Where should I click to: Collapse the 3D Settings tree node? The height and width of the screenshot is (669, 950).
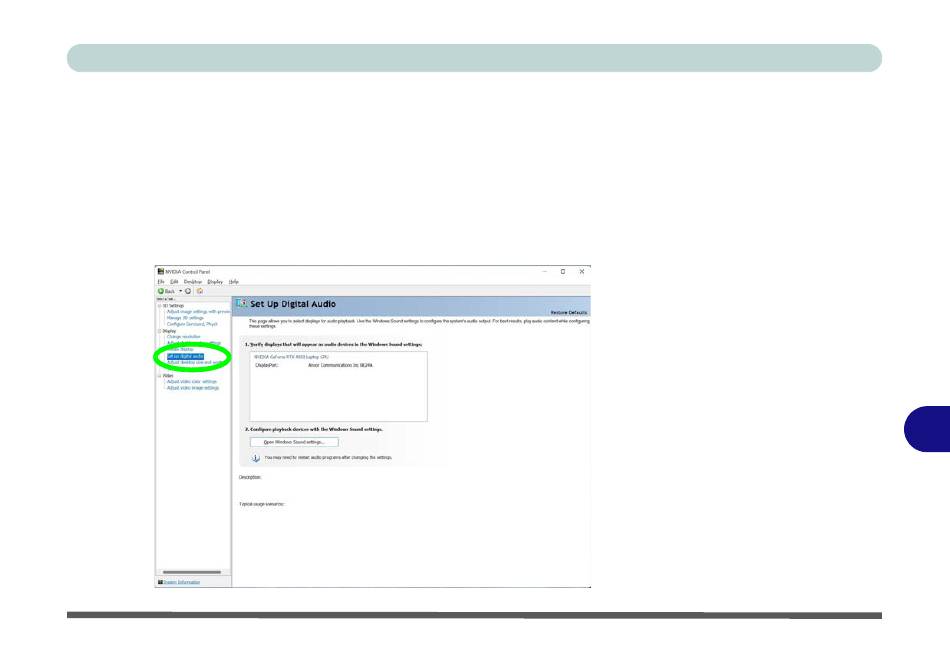click(x=159, y=306)
